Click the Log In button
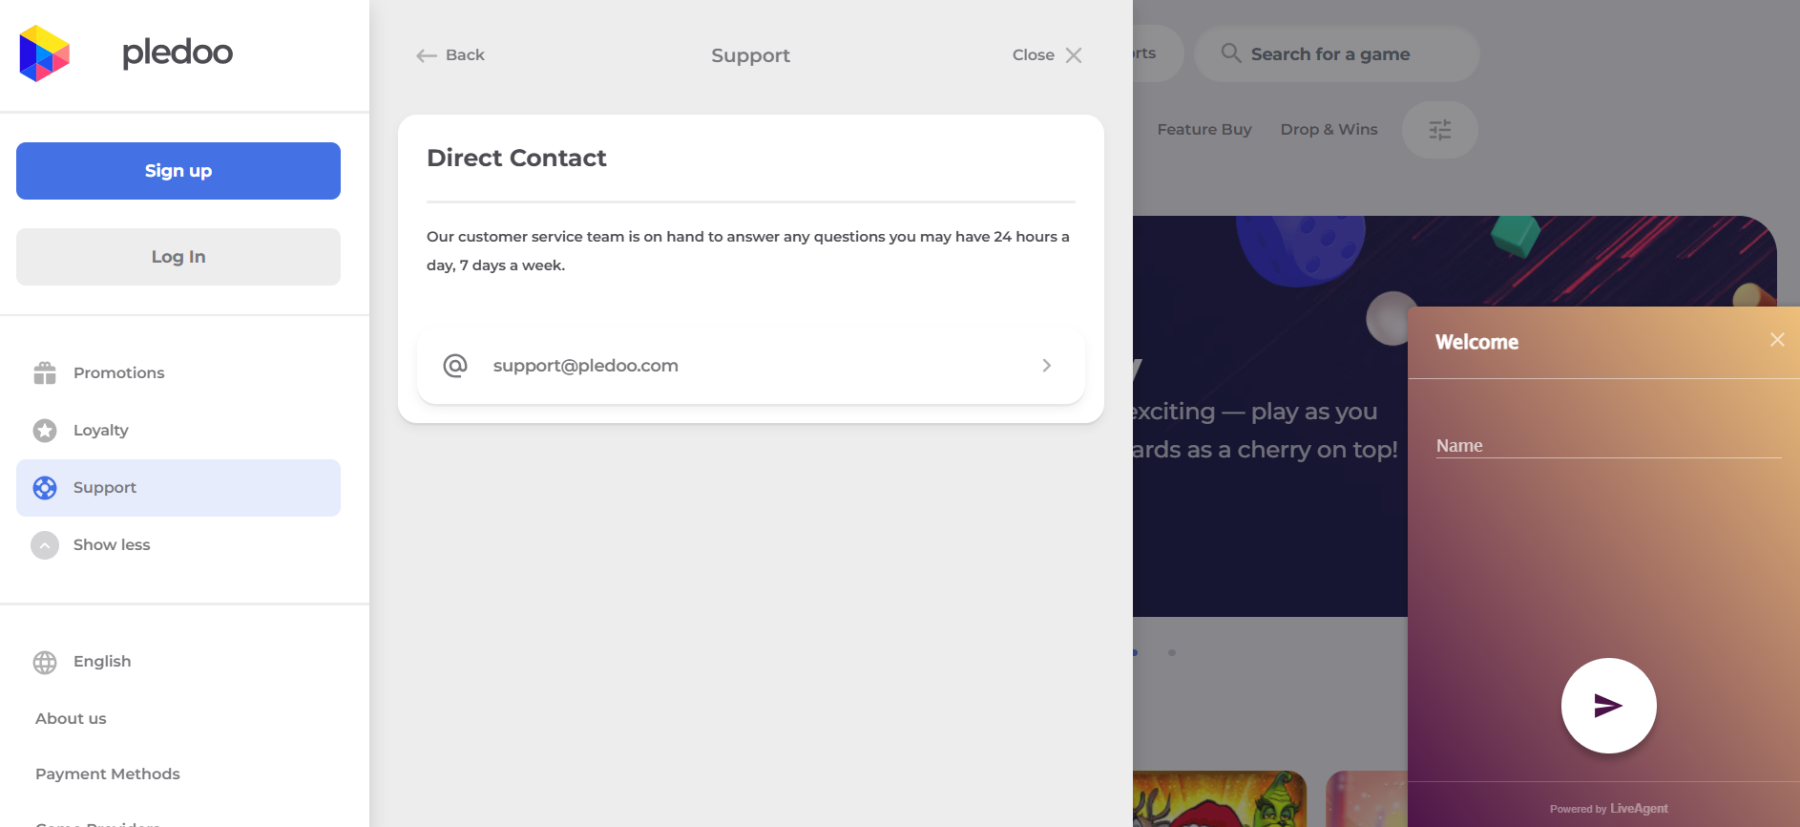1800x827 pixels. pos(178,257)
